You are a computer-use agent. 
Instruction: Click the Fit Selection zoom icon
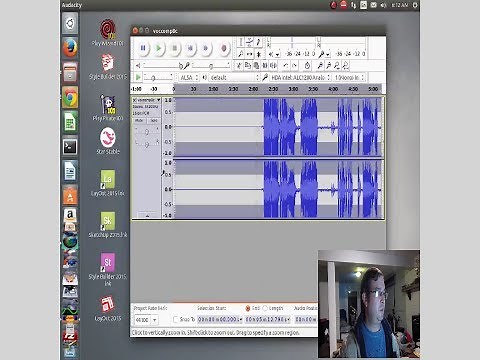[x=337, y=65]
